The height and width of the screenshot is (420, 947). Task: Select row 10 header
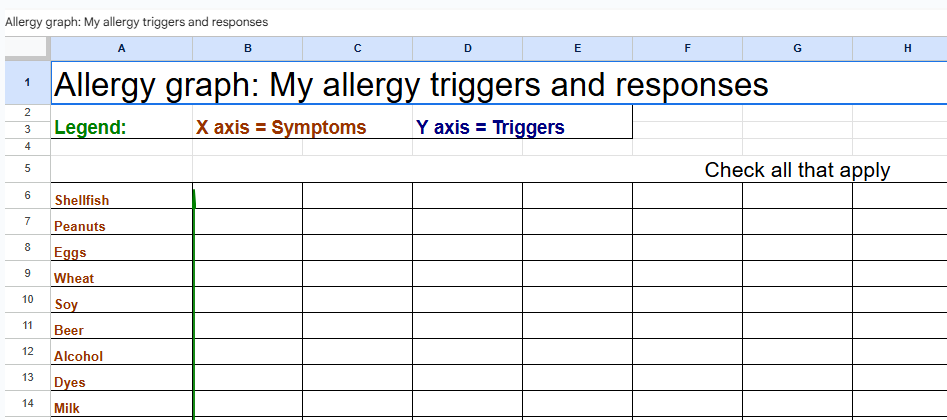(25, 299)
